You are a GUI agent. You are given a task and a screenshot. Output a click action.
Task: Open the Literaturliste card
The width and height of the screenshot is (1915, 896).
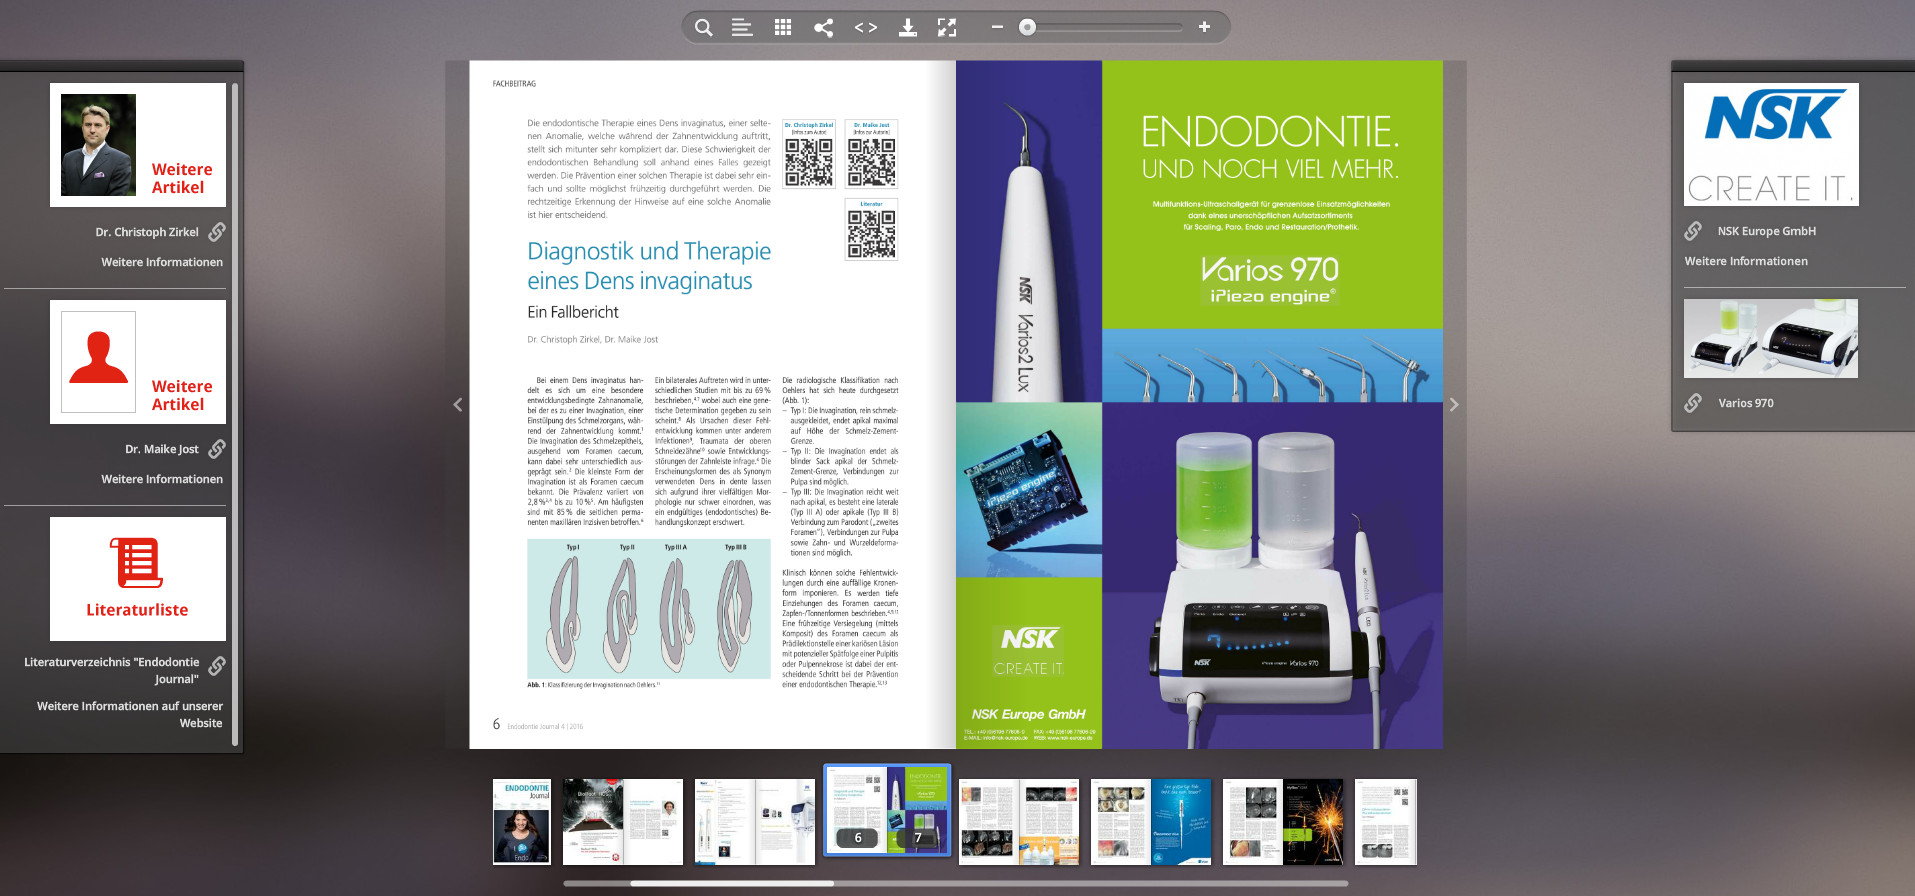point(138,579)
